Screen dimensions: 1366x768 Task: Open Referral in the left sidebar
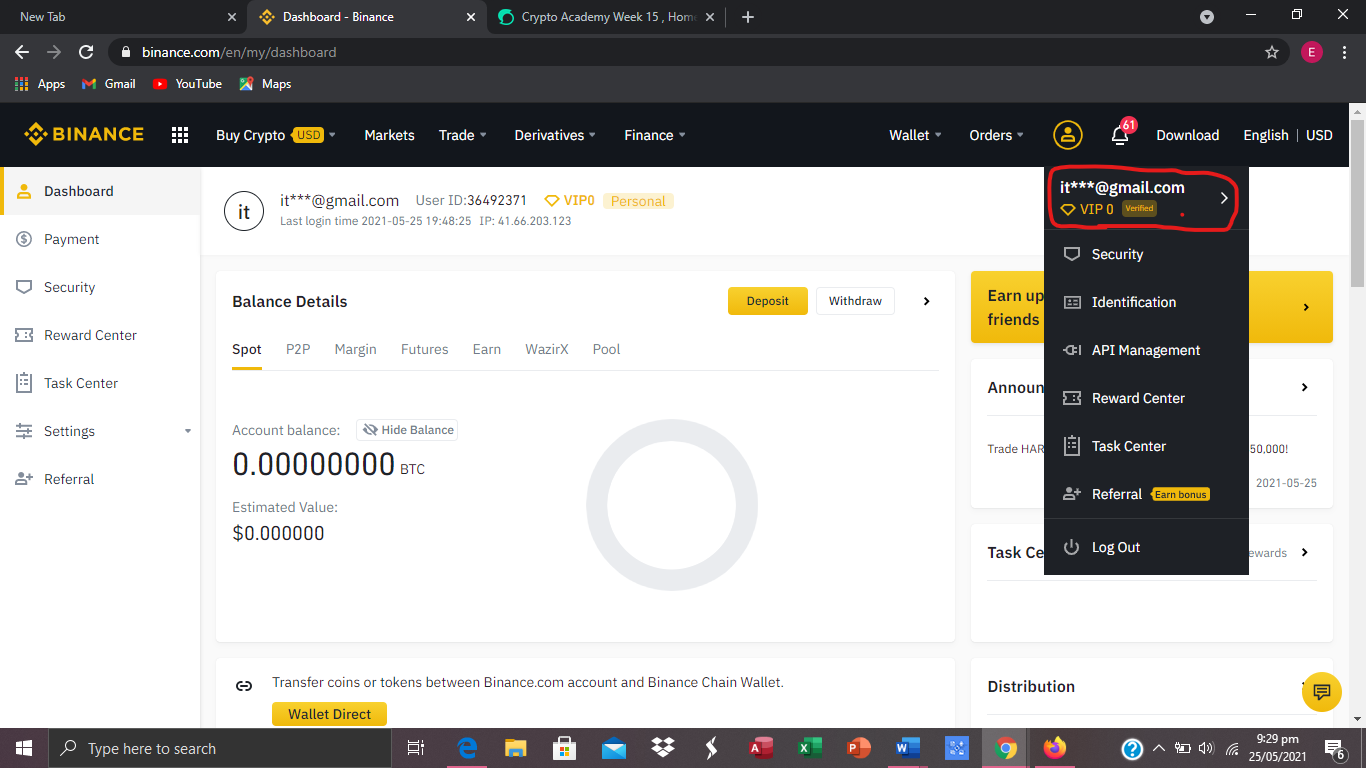click(100, 479)
